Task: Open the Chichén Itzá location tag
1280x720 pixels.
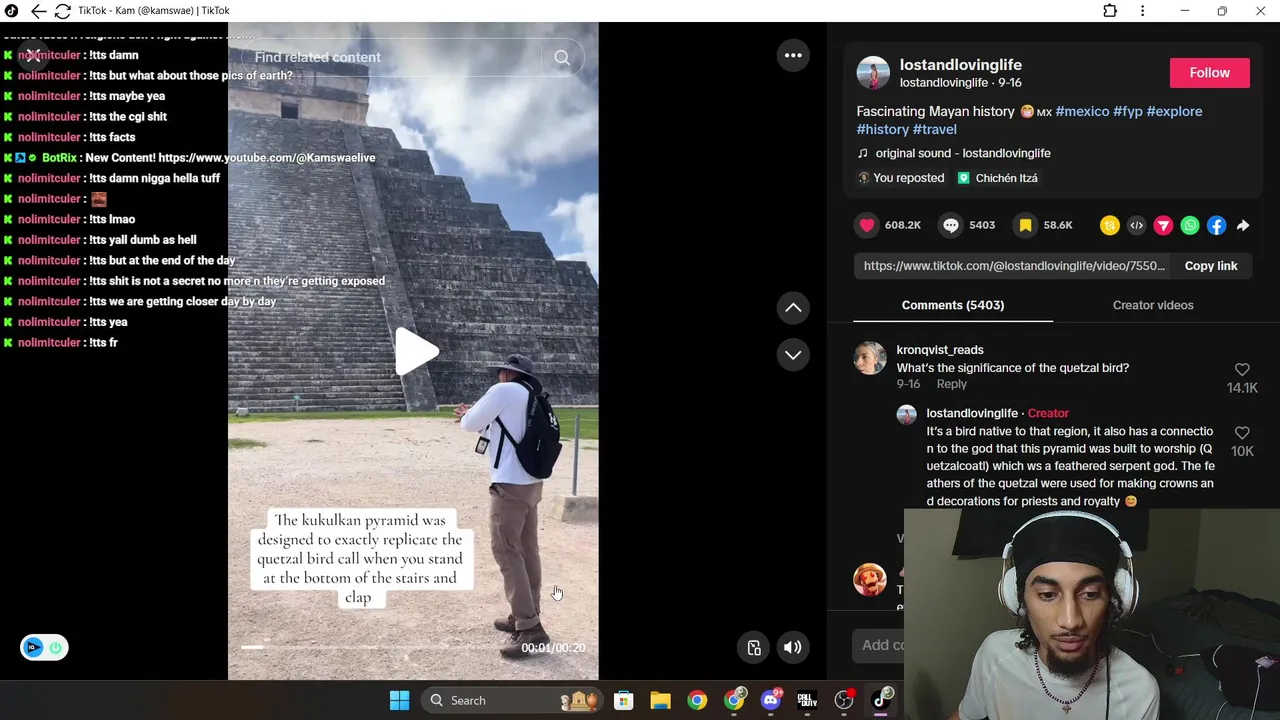Action: (998, 178)
